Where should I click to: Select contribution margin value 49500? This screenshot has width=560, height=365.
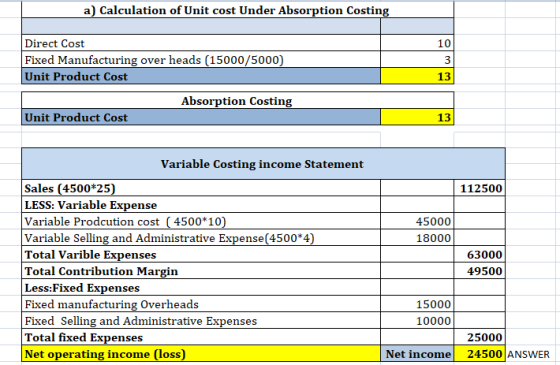click(x=479, y=271)
